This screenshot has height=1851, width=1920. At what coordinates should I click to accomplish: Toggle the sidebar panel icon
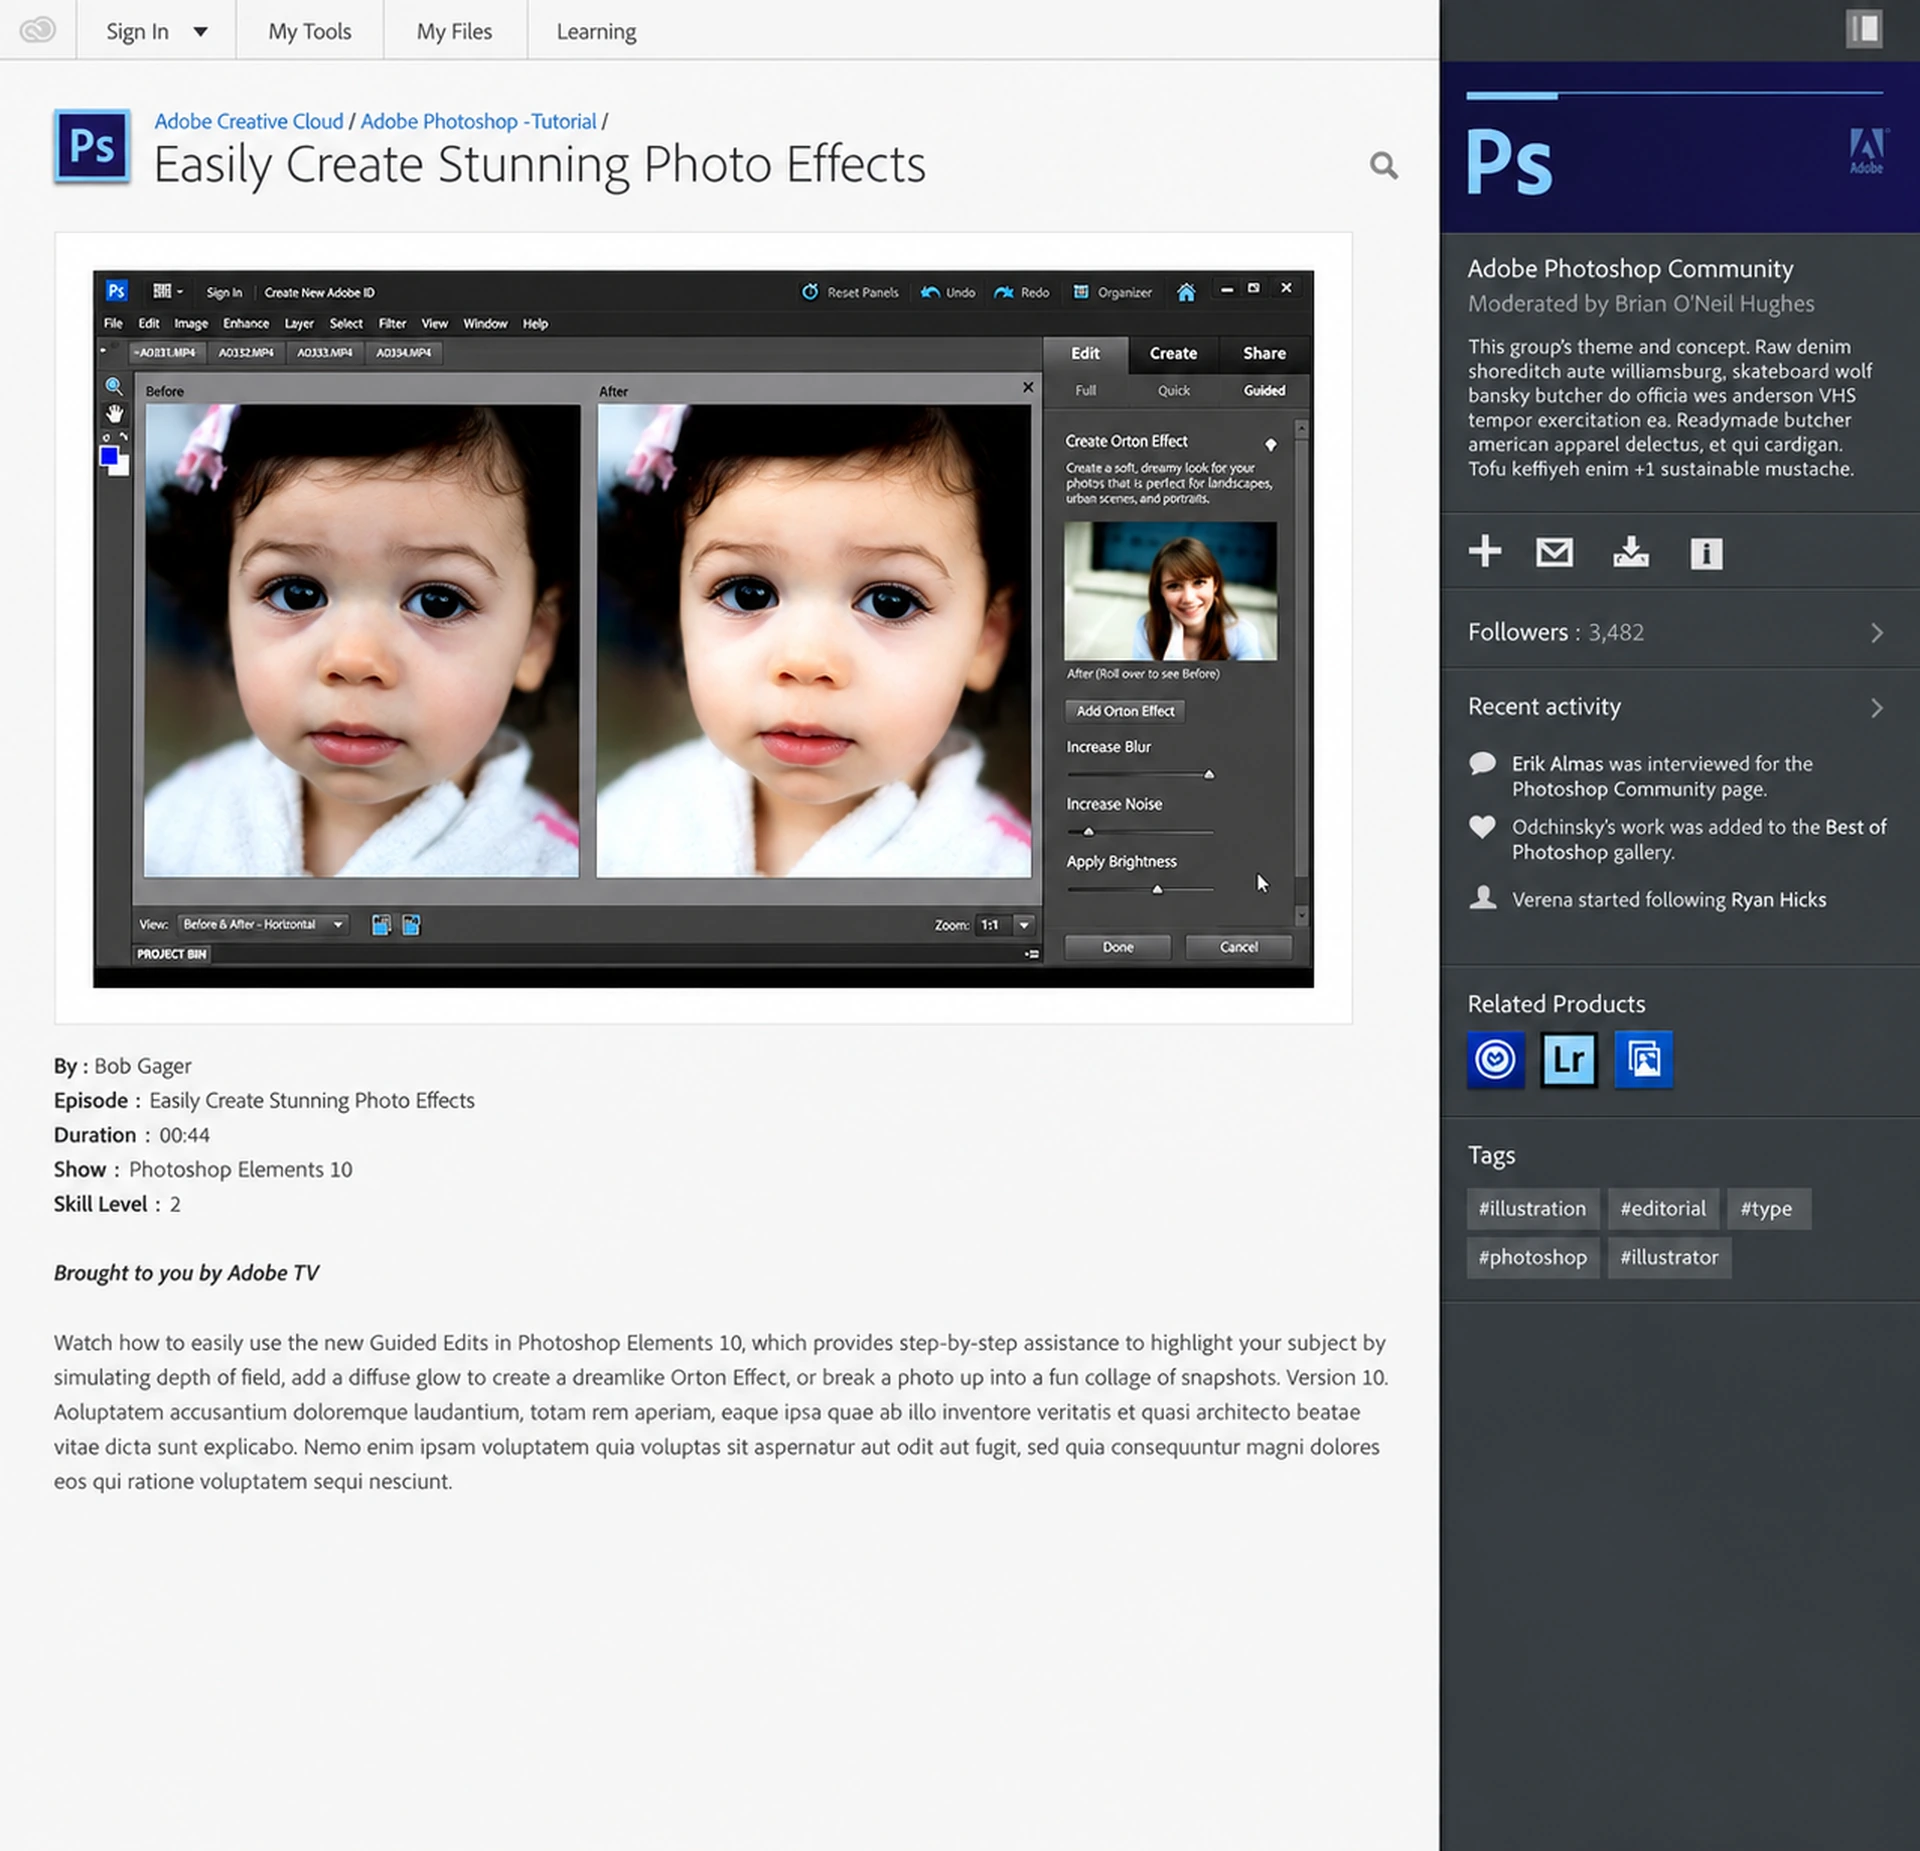tap(1863, 28)
